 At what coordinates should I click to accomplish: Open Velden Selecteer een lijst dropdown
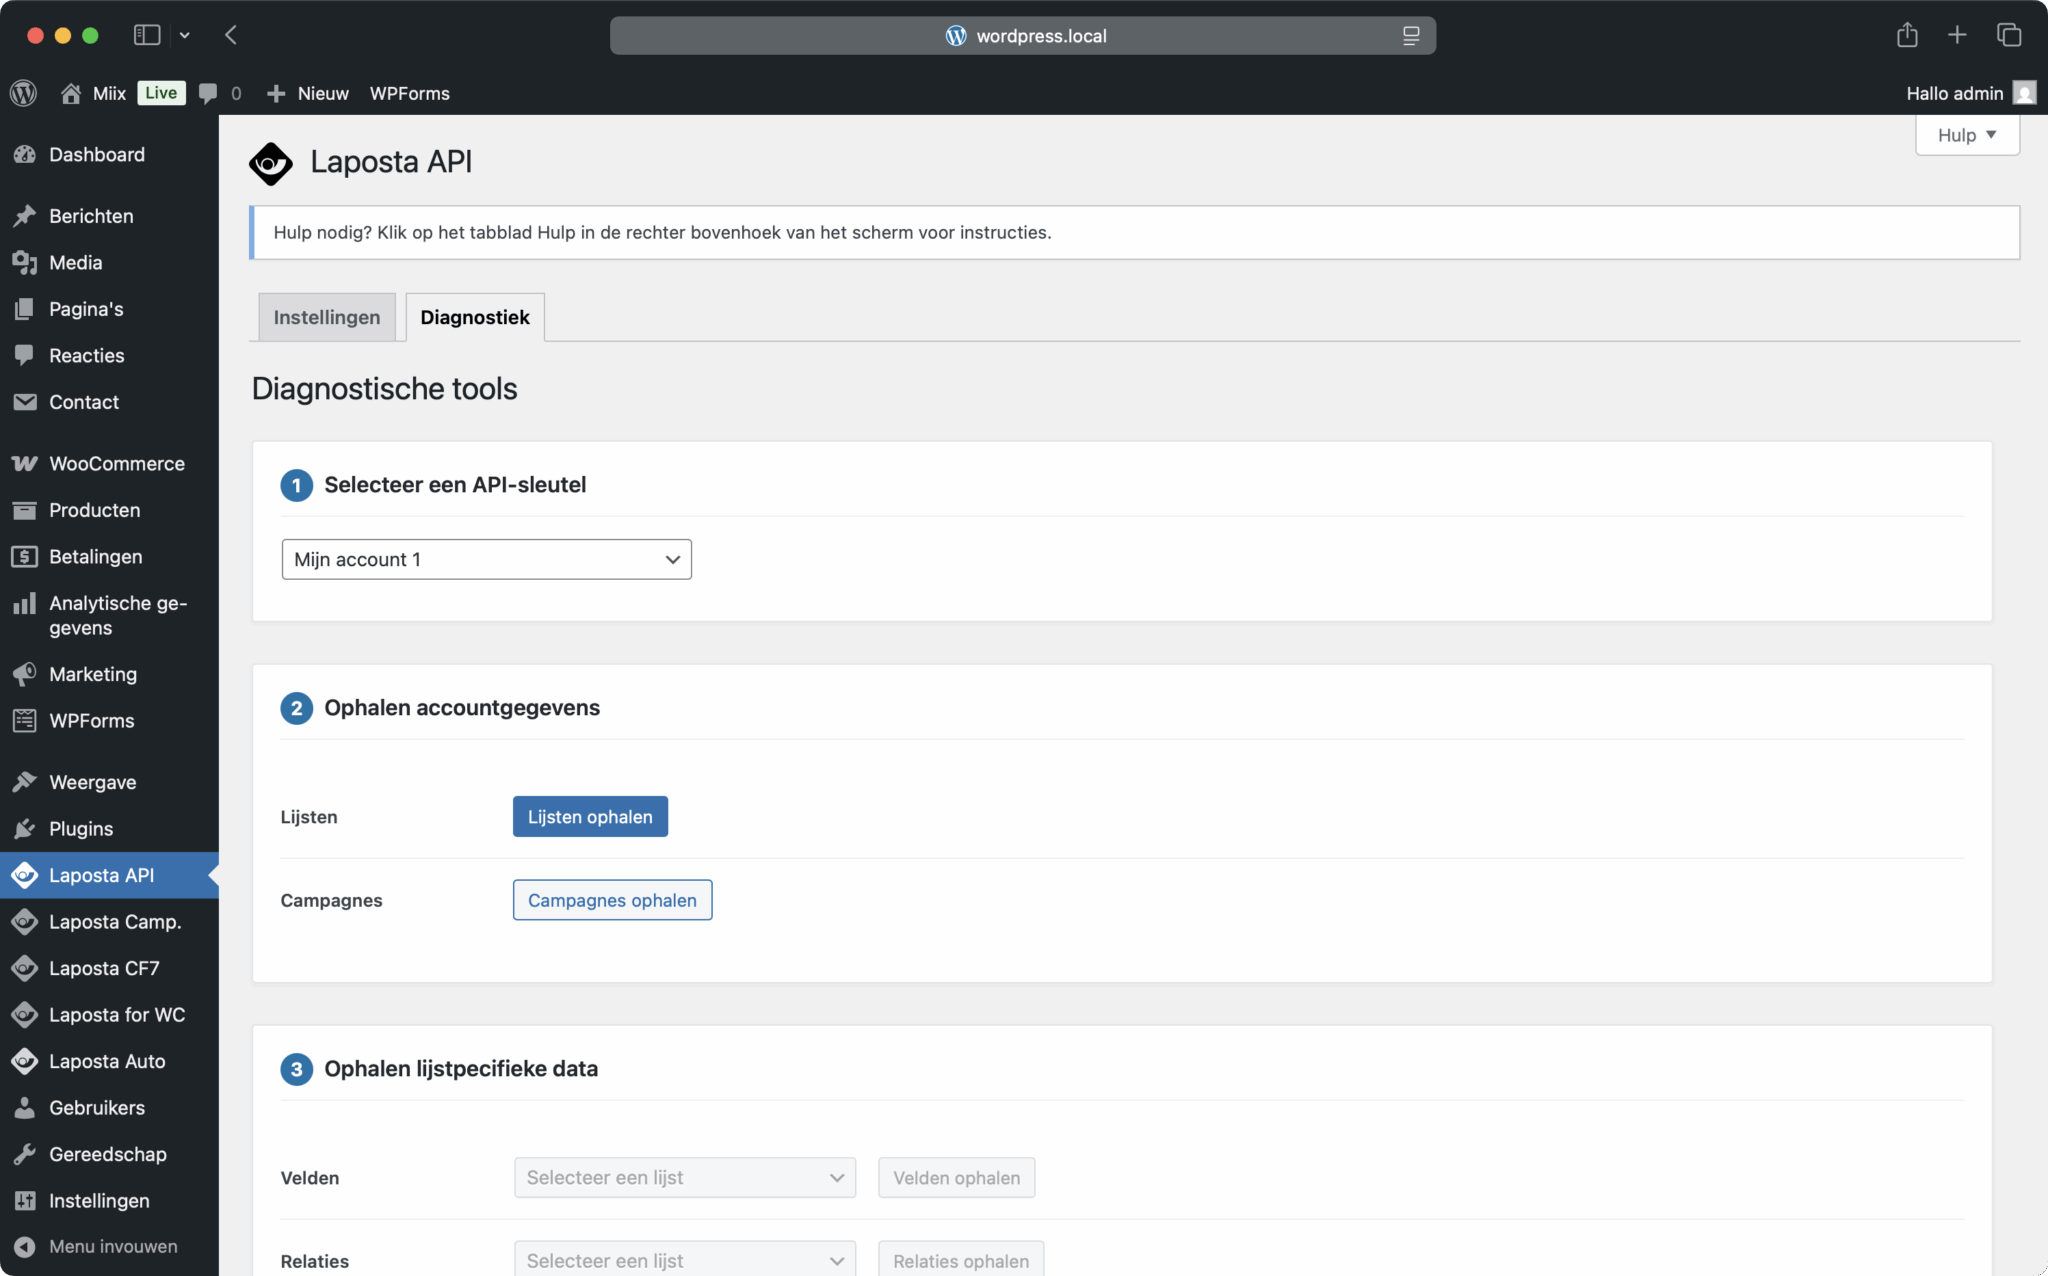coord(684,1177)
